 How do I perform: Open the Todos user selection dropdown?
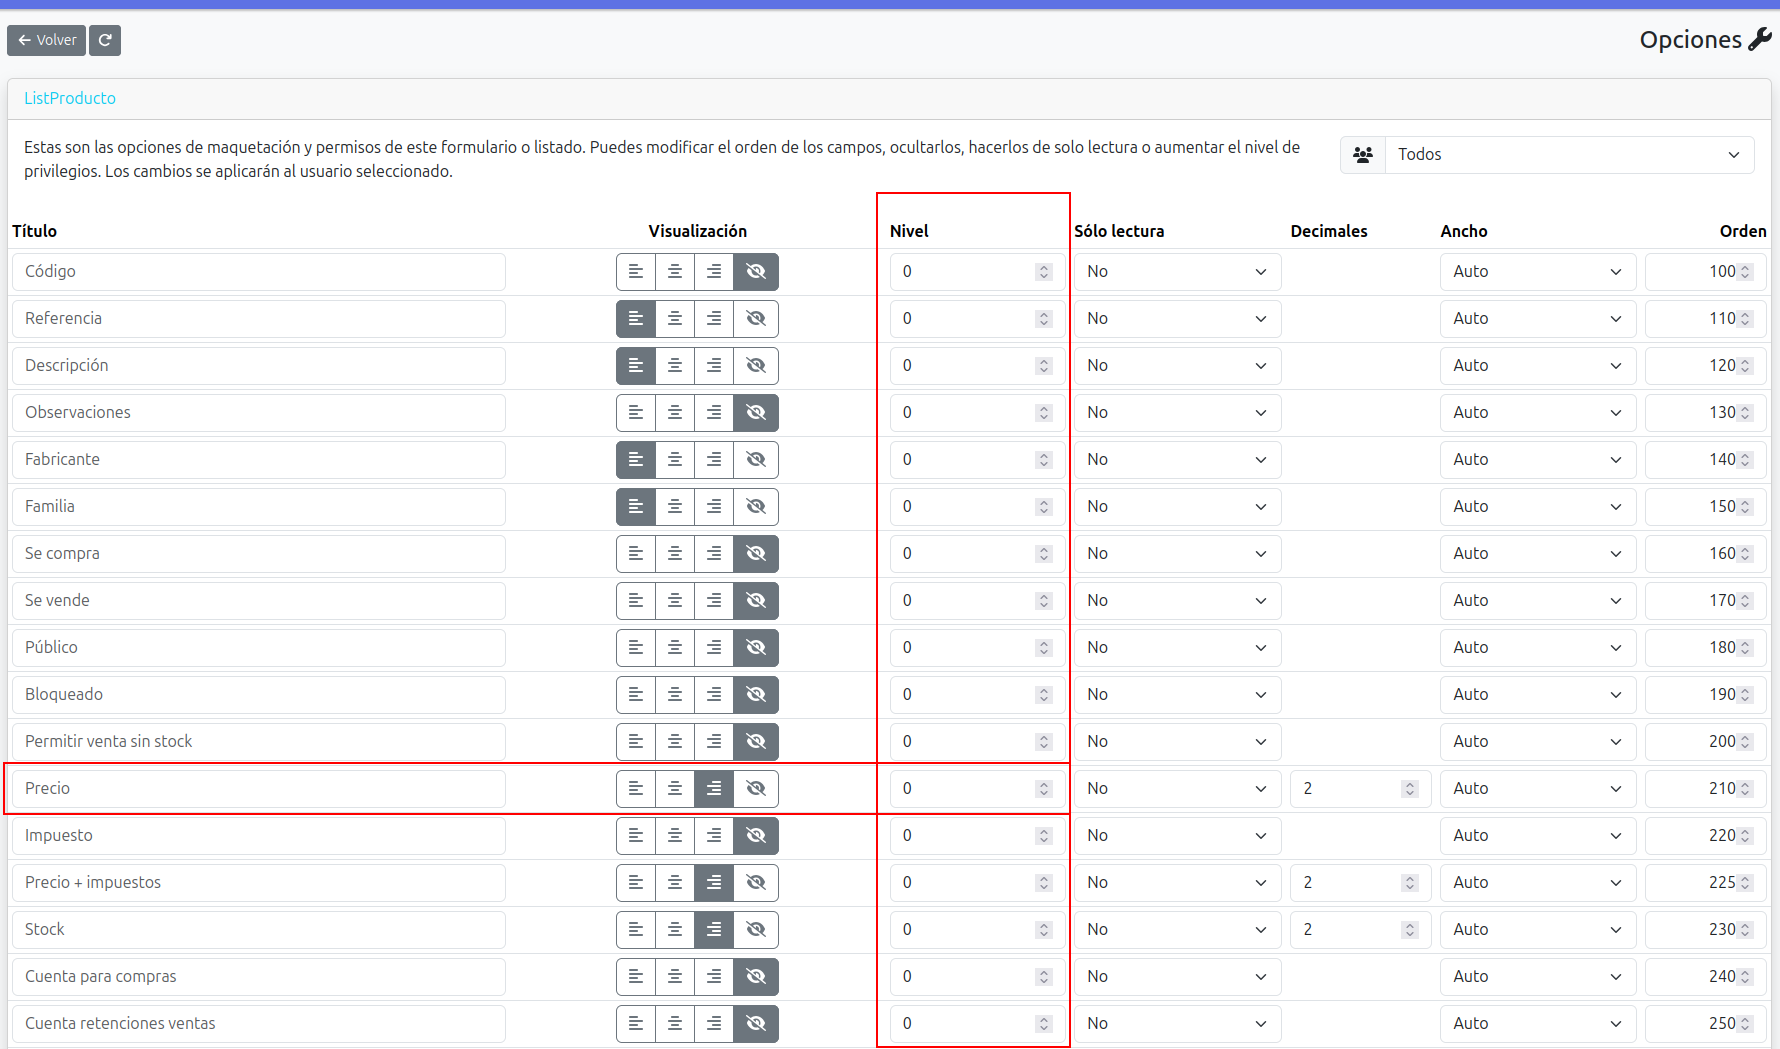point(1569,155)
